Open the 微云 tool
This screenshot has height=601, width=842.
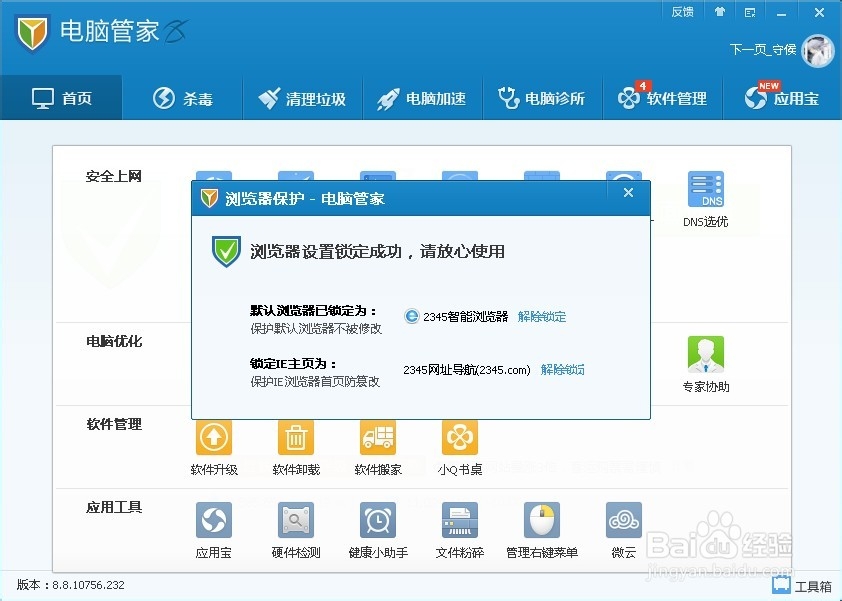[623, 530]
